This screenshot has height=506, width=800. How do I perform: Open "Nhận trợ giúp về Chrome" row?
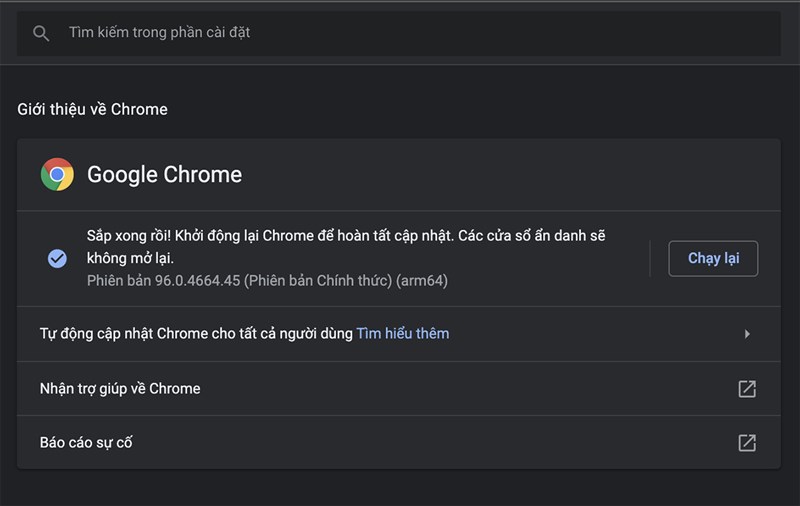tap(398, 389)
